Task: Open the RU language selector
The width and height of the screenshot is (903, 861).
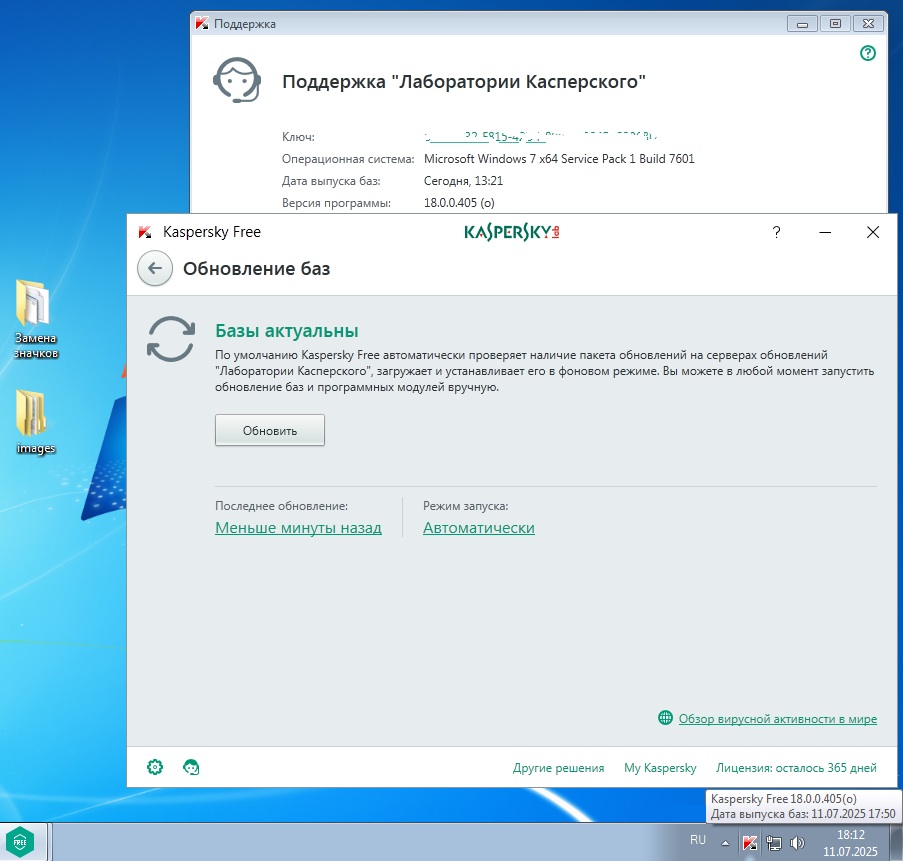Action: pos(698,840)
